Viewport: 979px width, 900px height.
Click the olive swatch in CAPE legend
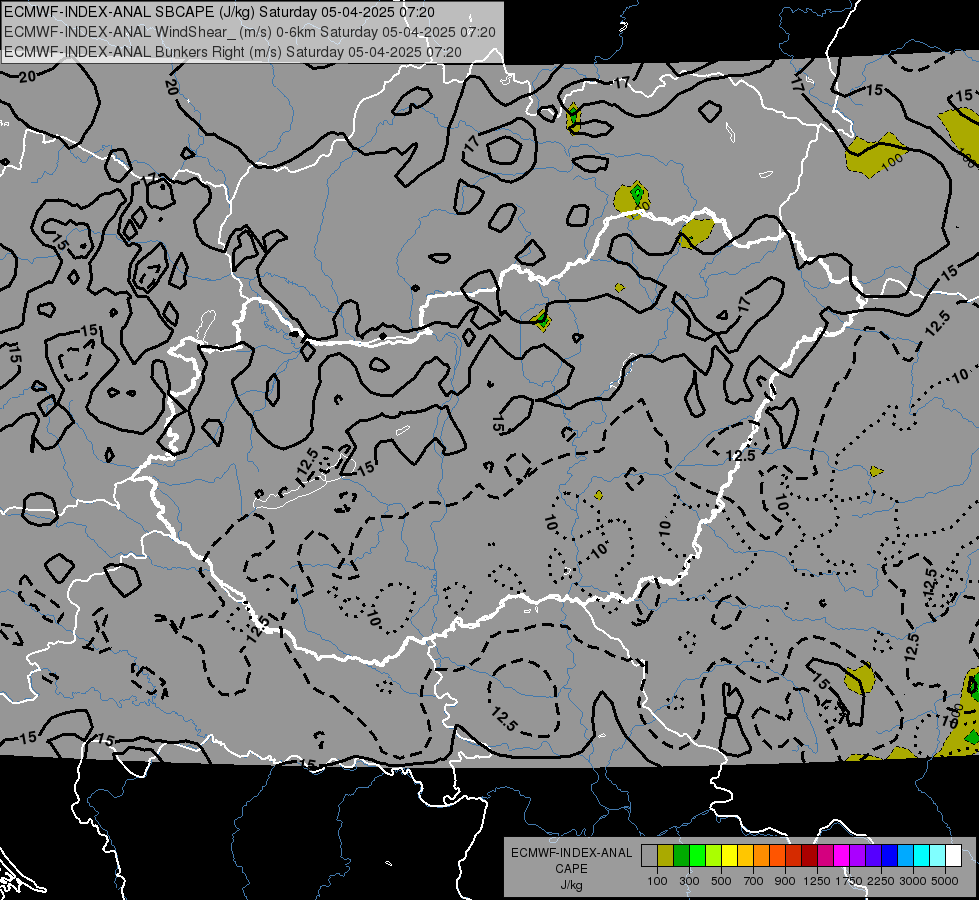point(666,856)
